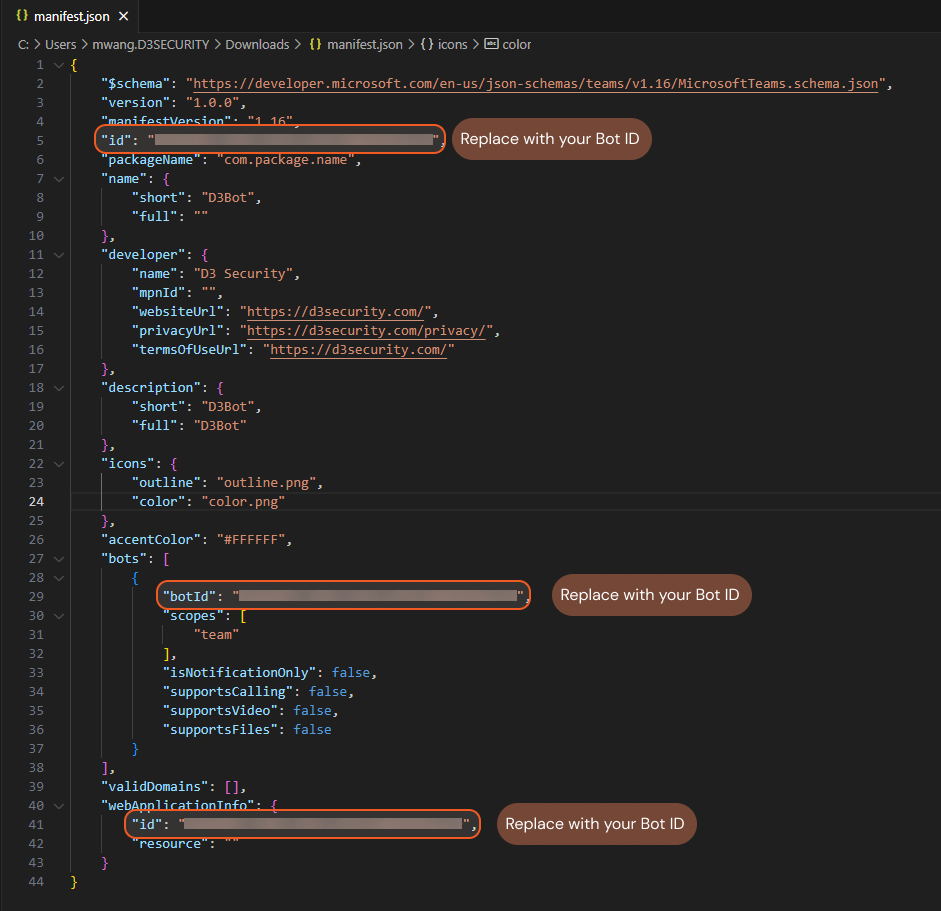Click the color string icon in breadcrumb
Screen dimensions: 941x911
pos(492,44)
